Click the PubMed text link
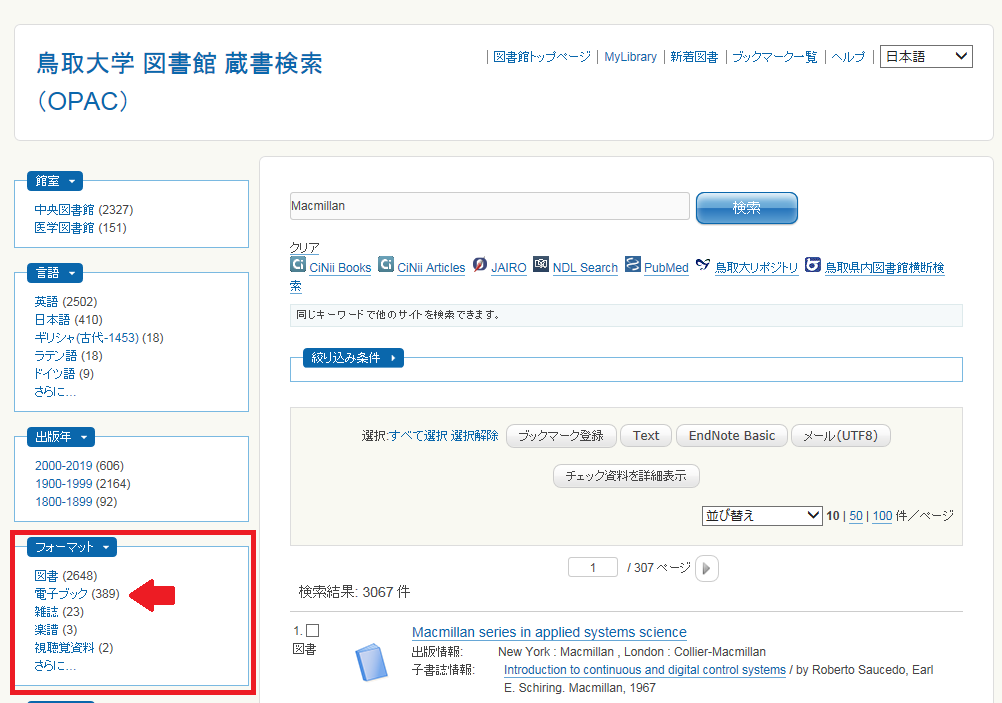The image size is (1002, 703). (x=666, y=268)
